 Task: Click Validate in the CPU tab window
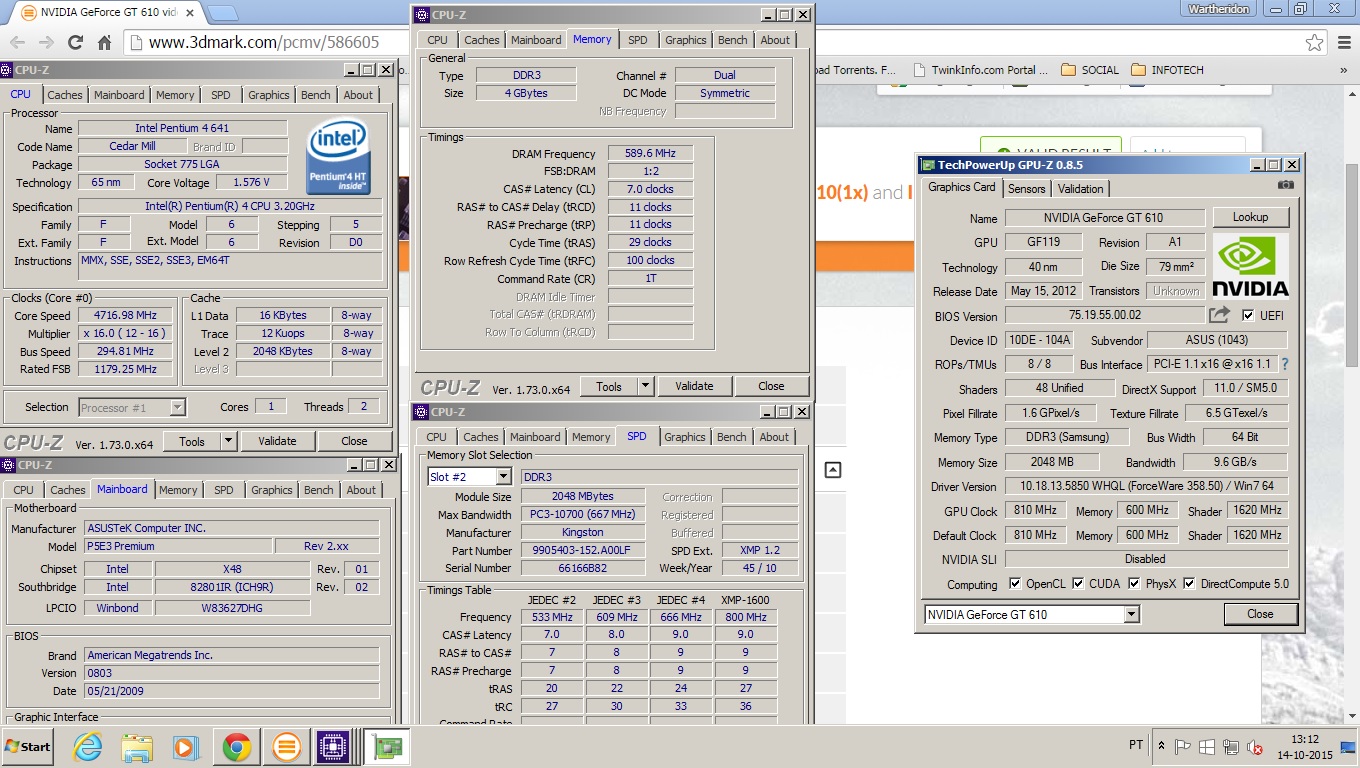click(277, 441)
